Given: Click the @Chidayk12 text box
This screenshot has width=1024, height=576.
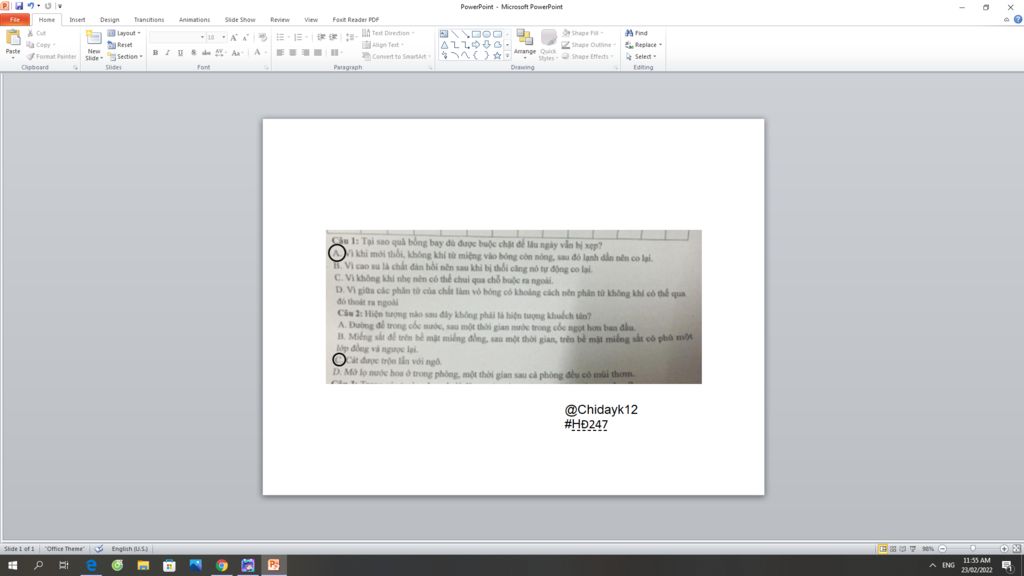Looking at the screenshot, I should point(601,417).
